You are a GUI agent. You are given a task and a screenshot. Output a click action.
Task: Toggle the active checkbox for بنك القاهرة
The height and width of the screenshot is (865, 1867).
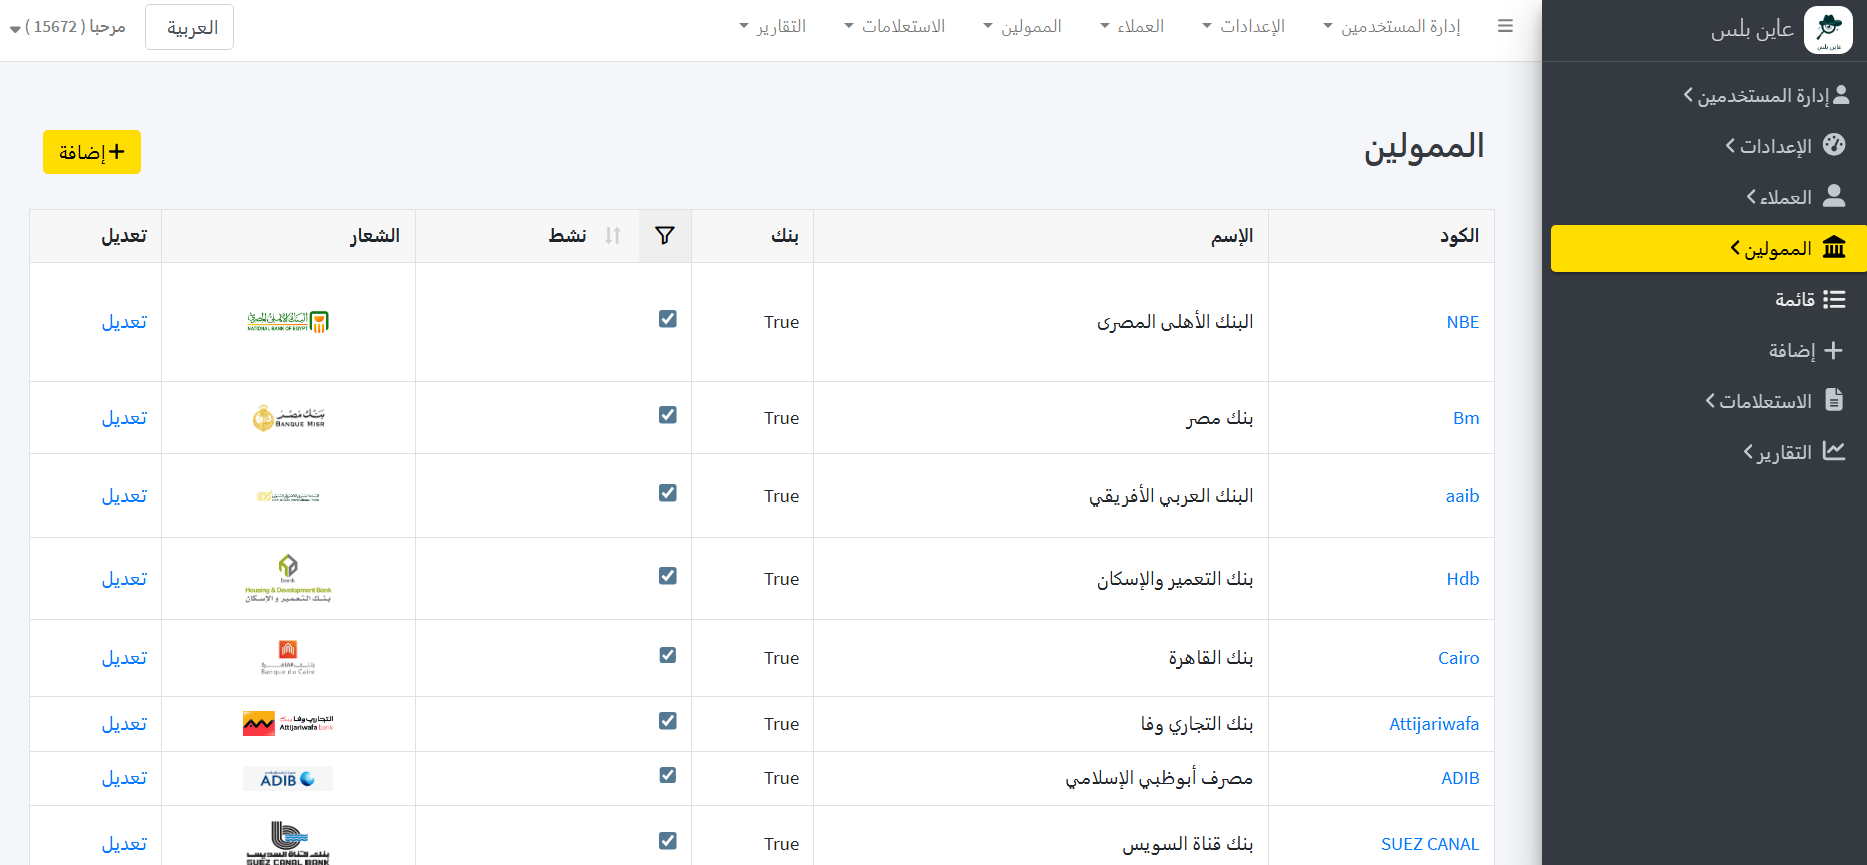(x=668, y=655)
